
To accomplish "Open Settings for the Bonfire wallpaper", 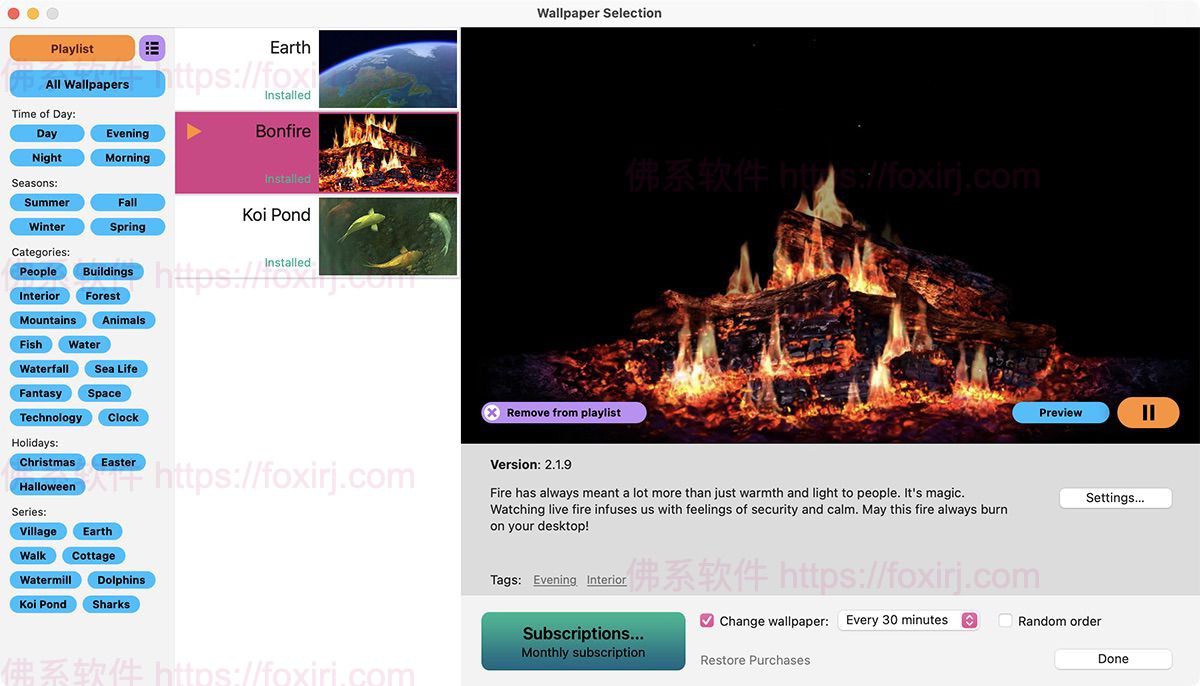I will click(1114, 498).
